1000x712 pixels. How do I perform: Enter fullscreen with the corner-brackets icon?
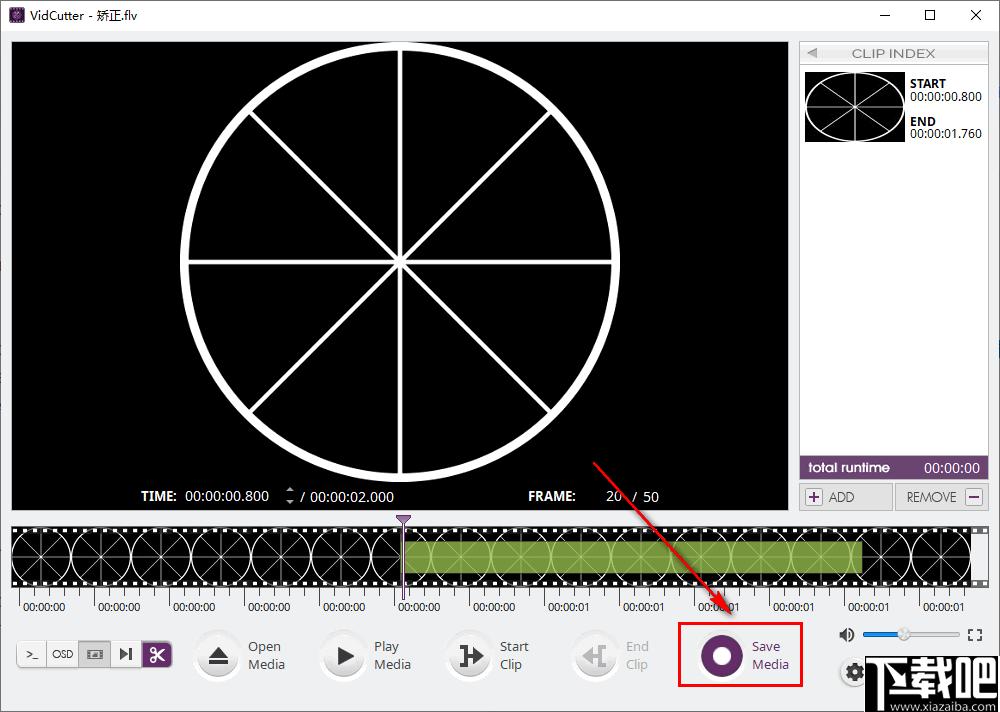coord(974,634)
